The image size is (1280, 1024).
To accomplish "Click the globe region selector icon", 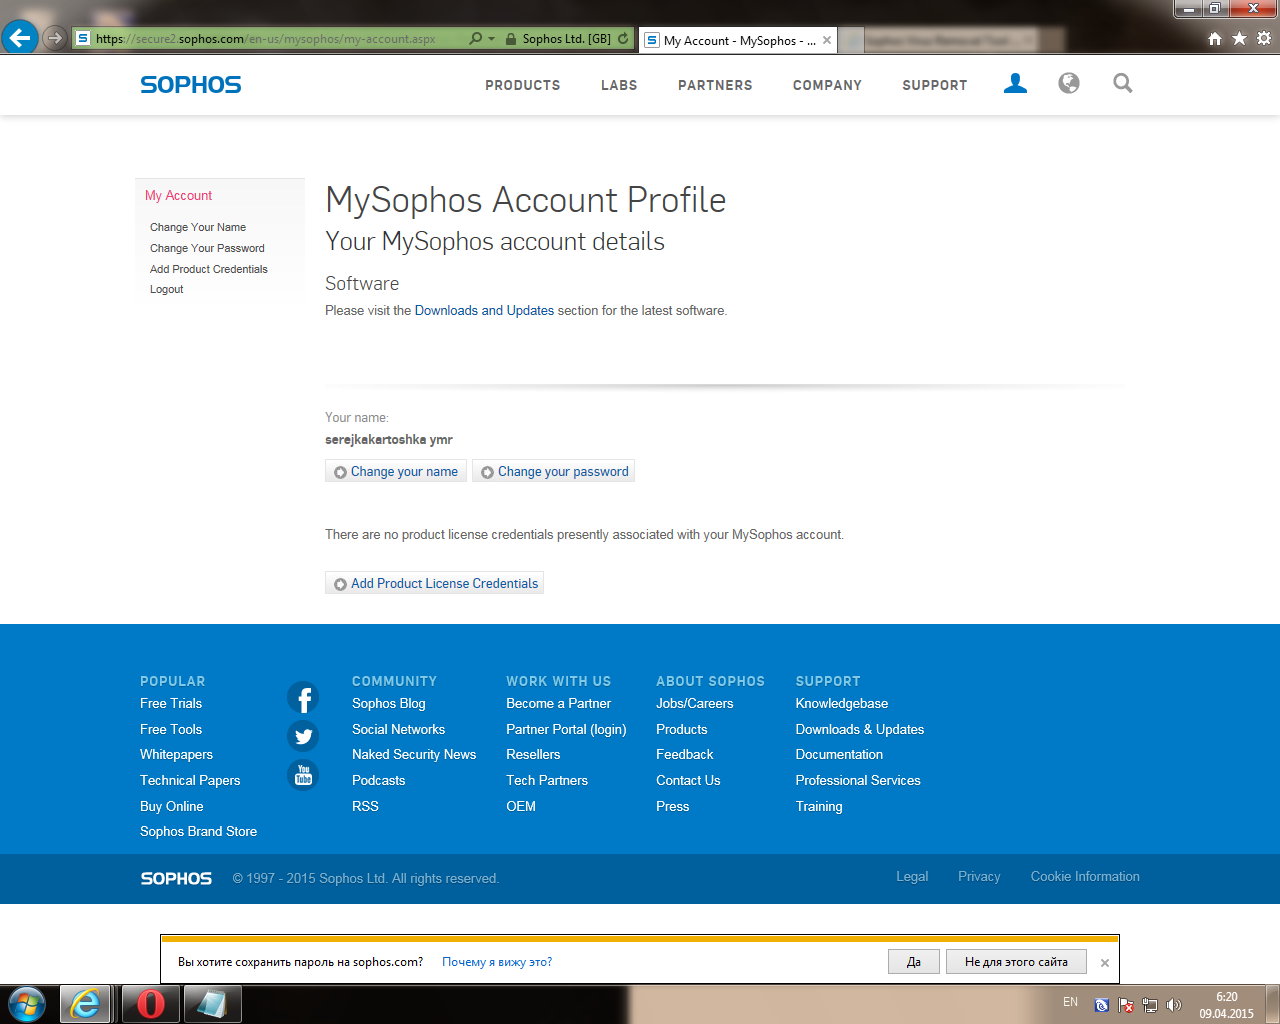I will point(1069,83).
